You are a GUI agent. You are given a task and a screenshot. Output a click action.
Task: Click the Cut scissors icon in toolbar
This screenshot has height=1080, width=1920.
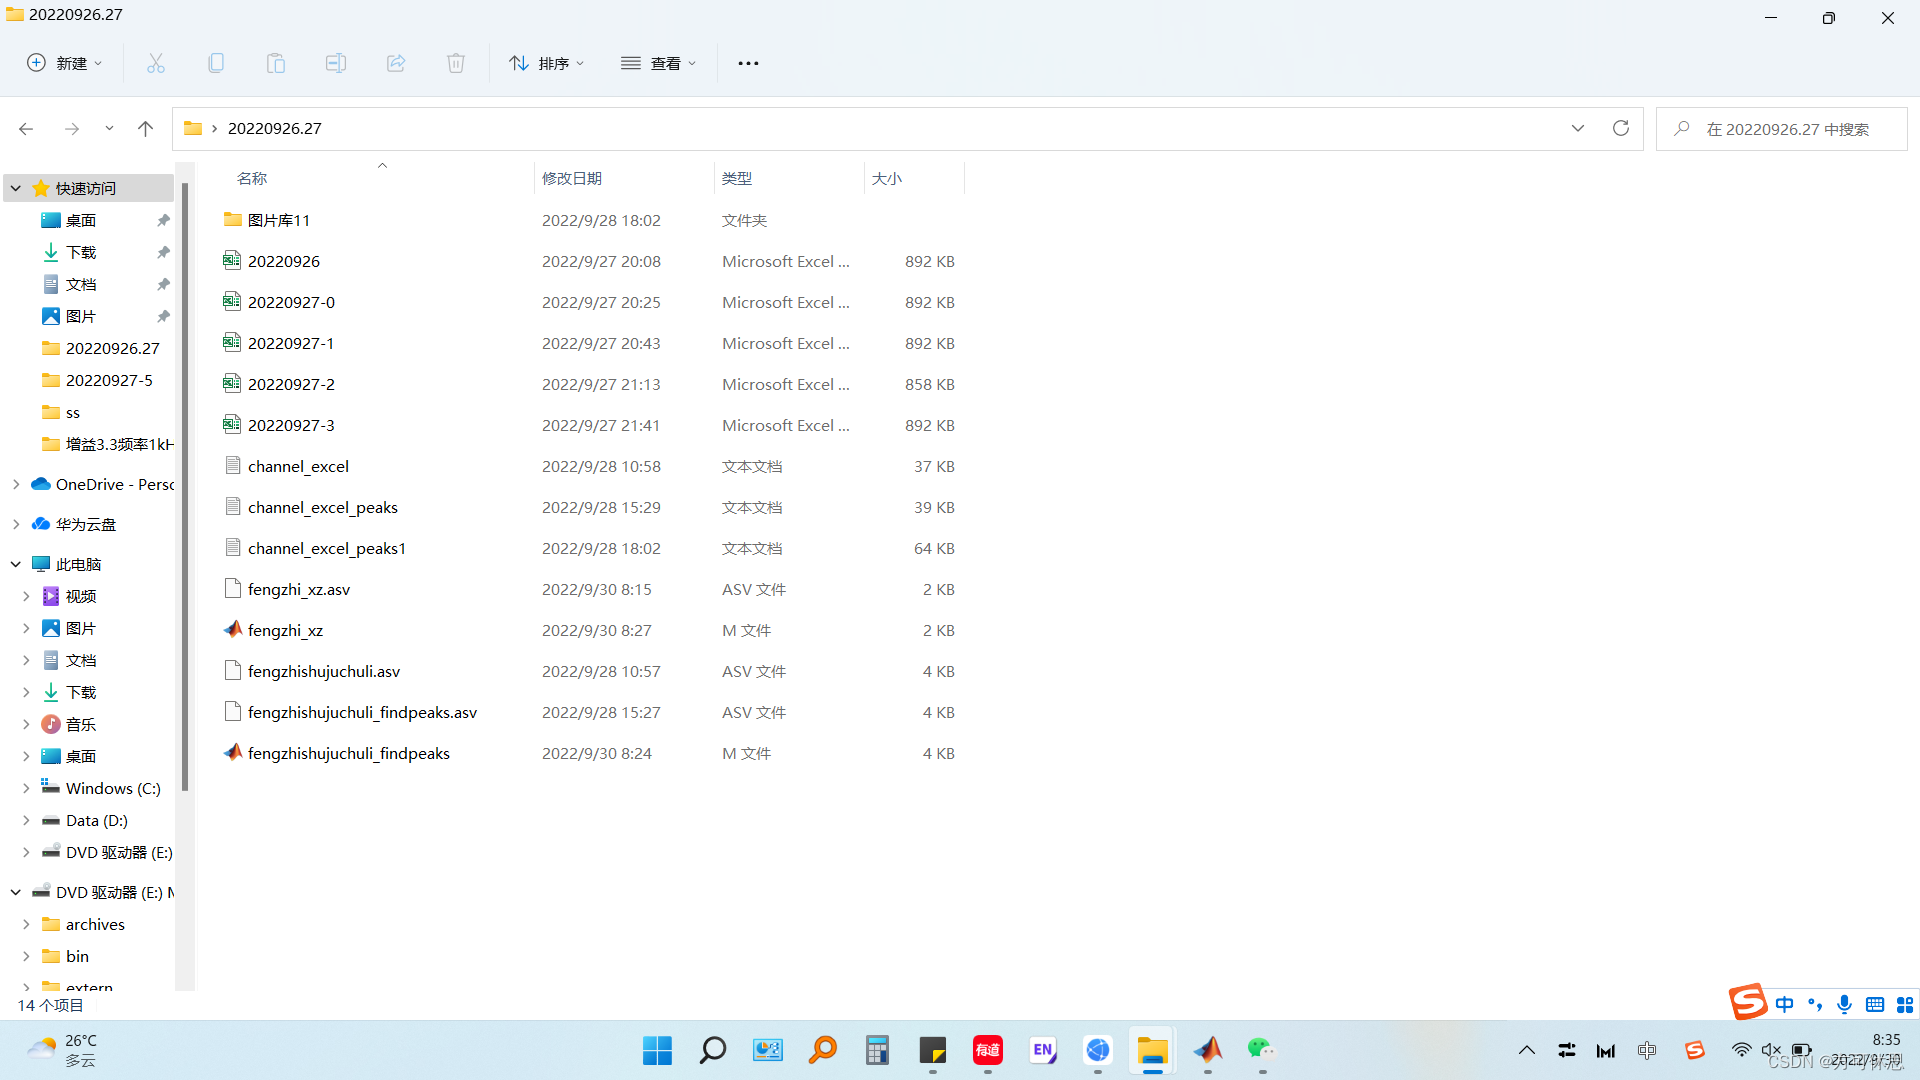[156, 63]
